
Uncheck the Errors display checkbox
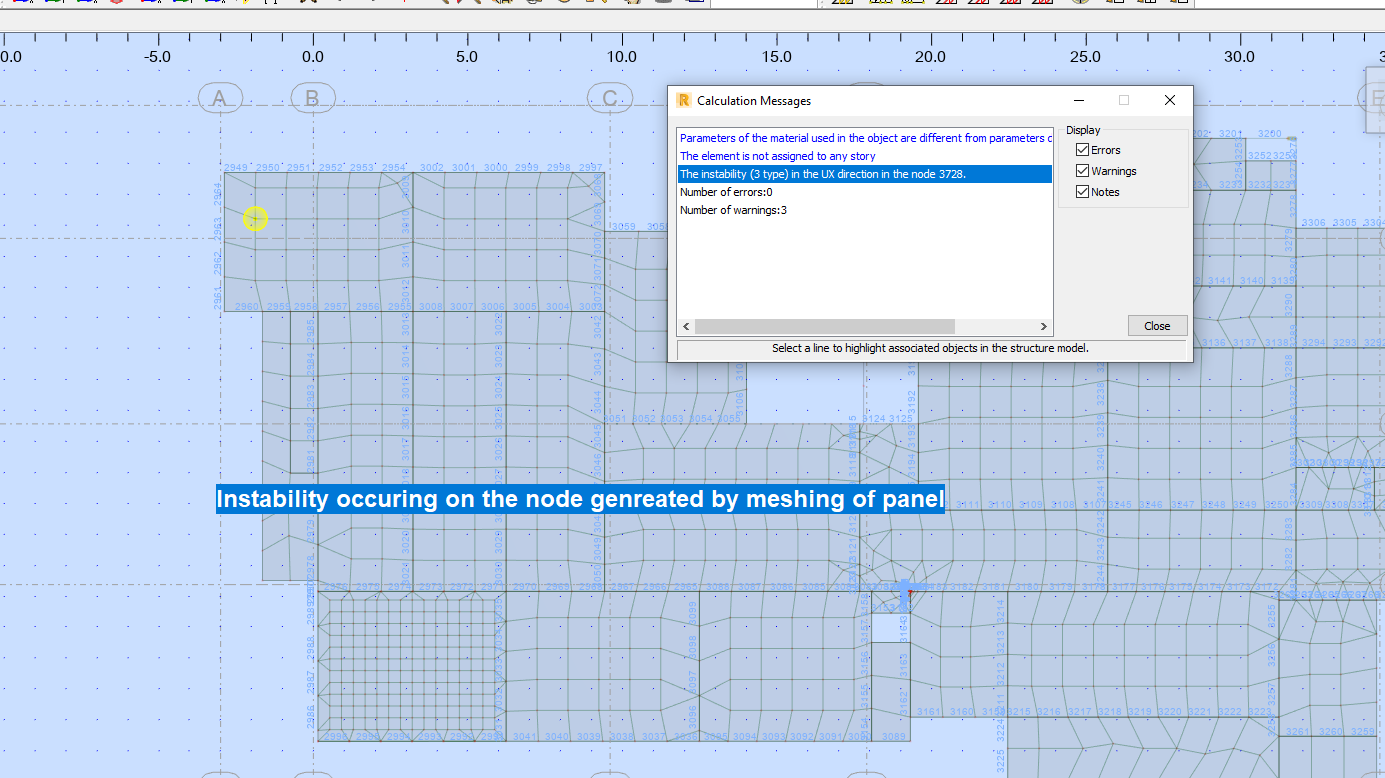pos(1082,149)
